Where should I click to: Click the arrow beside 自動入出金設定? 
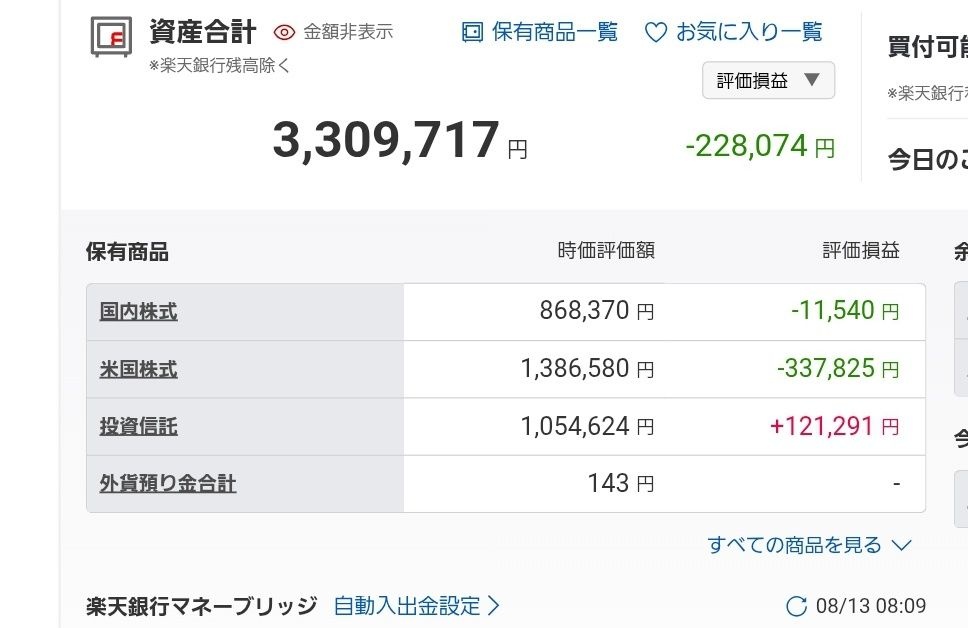coord(493,606)
